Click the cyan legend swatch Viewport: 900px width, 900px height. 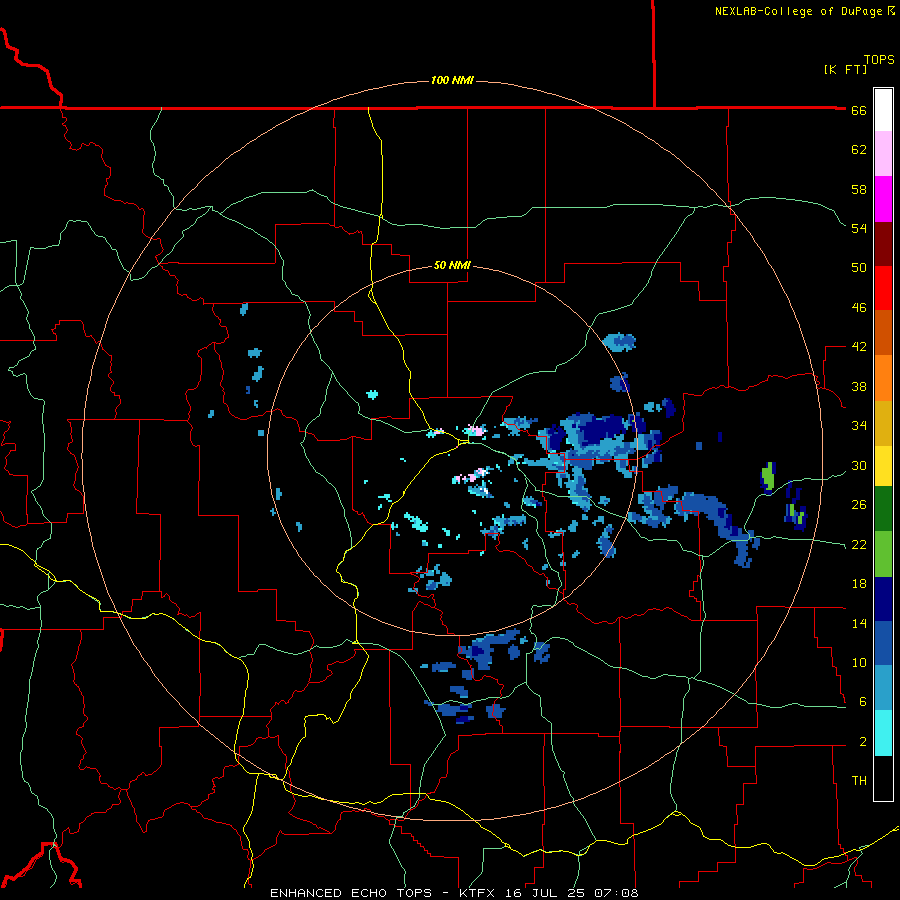click(x=883, y=733)
